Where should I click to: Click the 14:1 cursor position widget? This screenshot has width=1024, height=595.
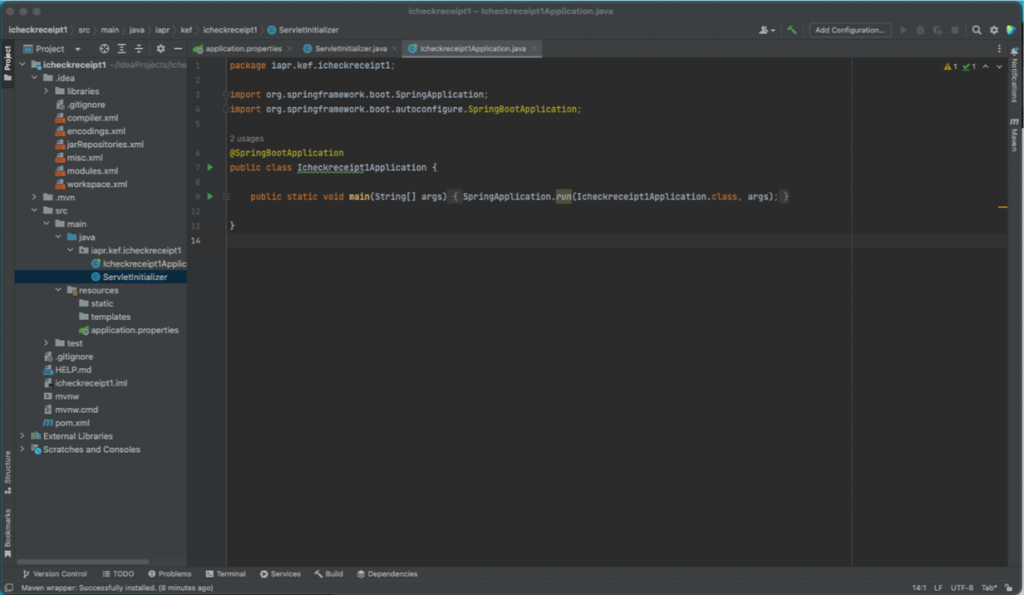[919, 588]
